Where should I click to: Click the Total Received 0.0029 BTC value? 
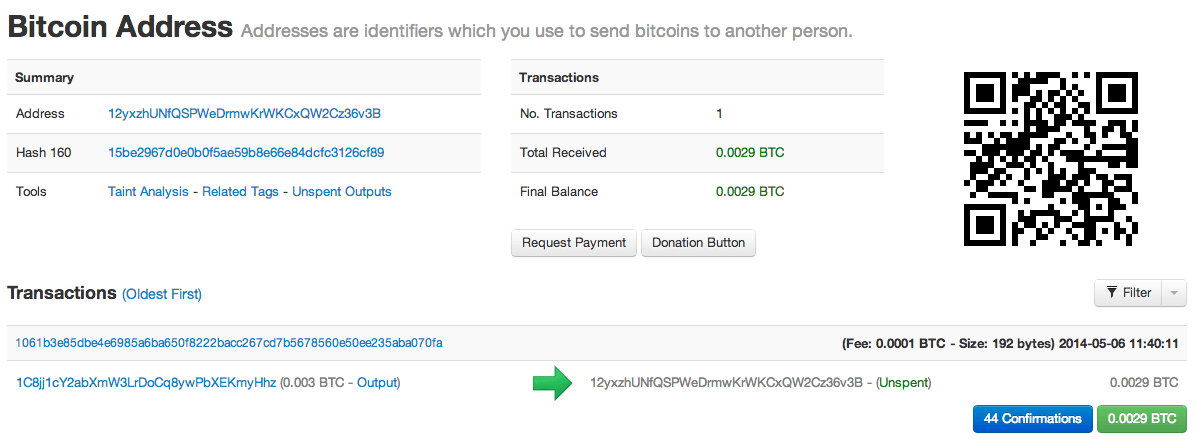click(750, 153)
